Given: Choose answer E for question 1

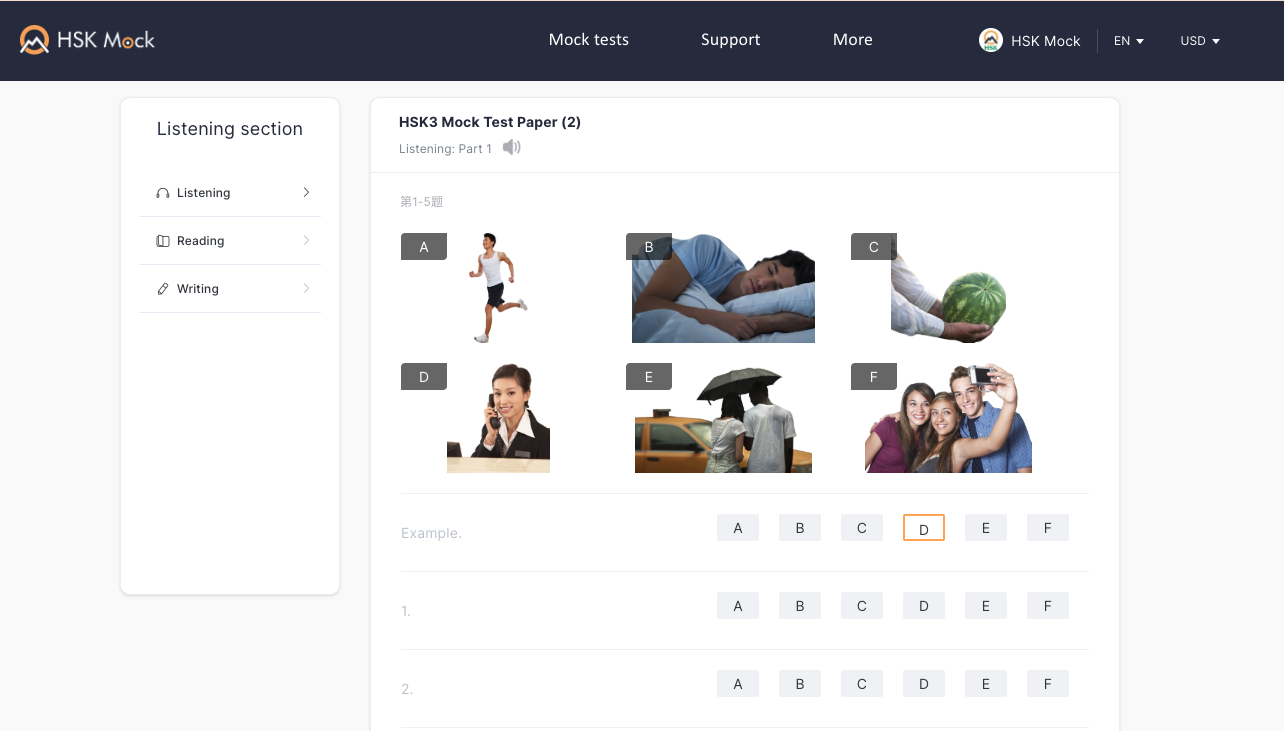Looking at the screenshot, I should click(x=986, y=606).
